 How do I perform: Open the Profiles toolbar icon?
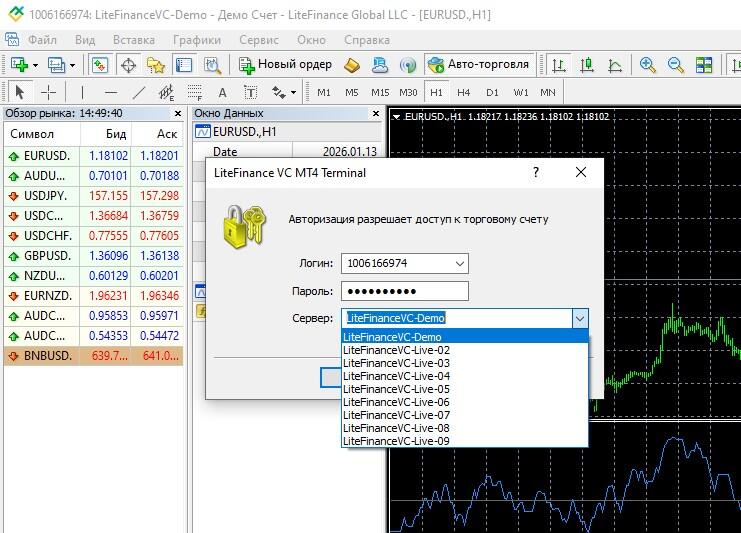pos(57,65)
